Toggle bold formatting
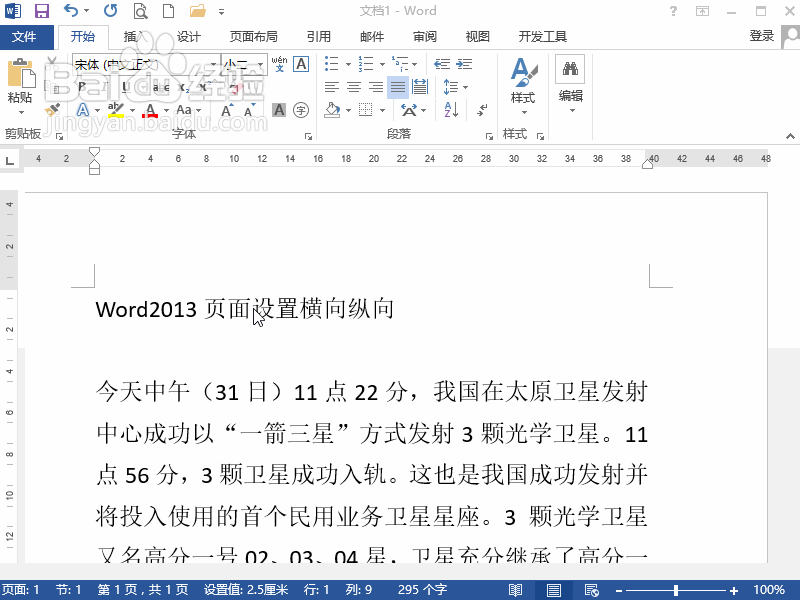Screen dimensions: 800x600 coord(80,86)
